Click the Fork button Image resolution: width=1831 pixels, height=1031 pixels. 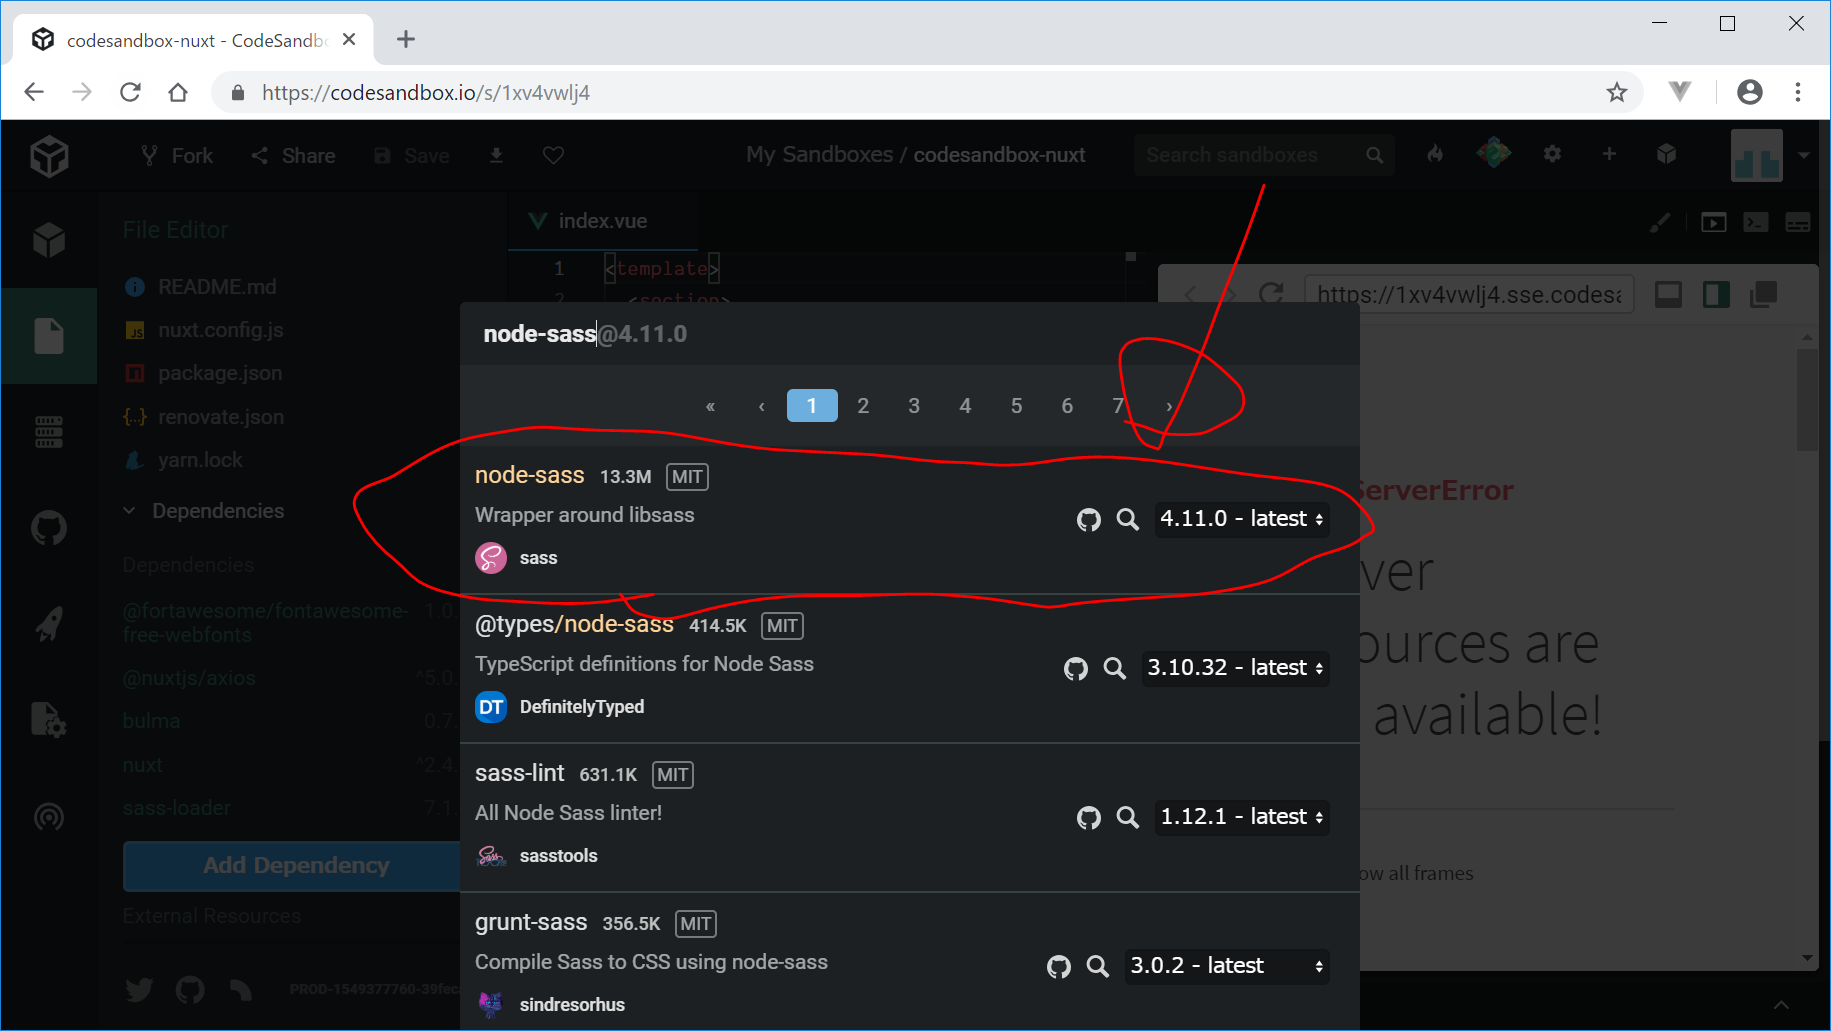pos(177,155)
